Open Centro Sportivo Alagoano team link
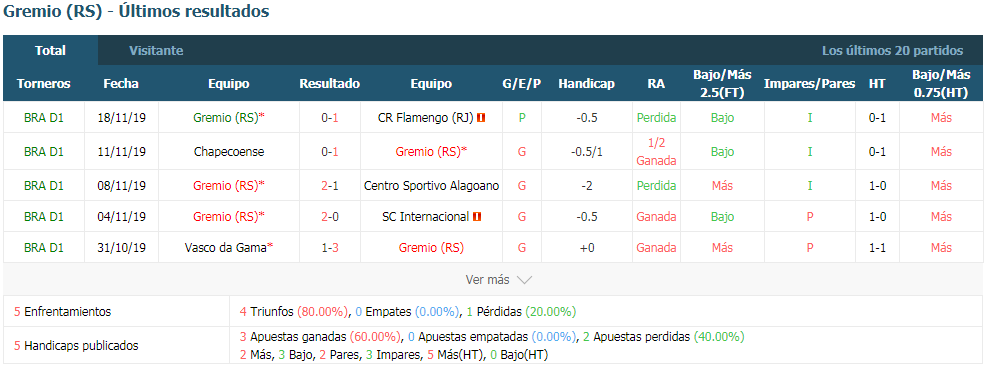The height and width of the screenshot is (366, 986). [x=431, y=186]
